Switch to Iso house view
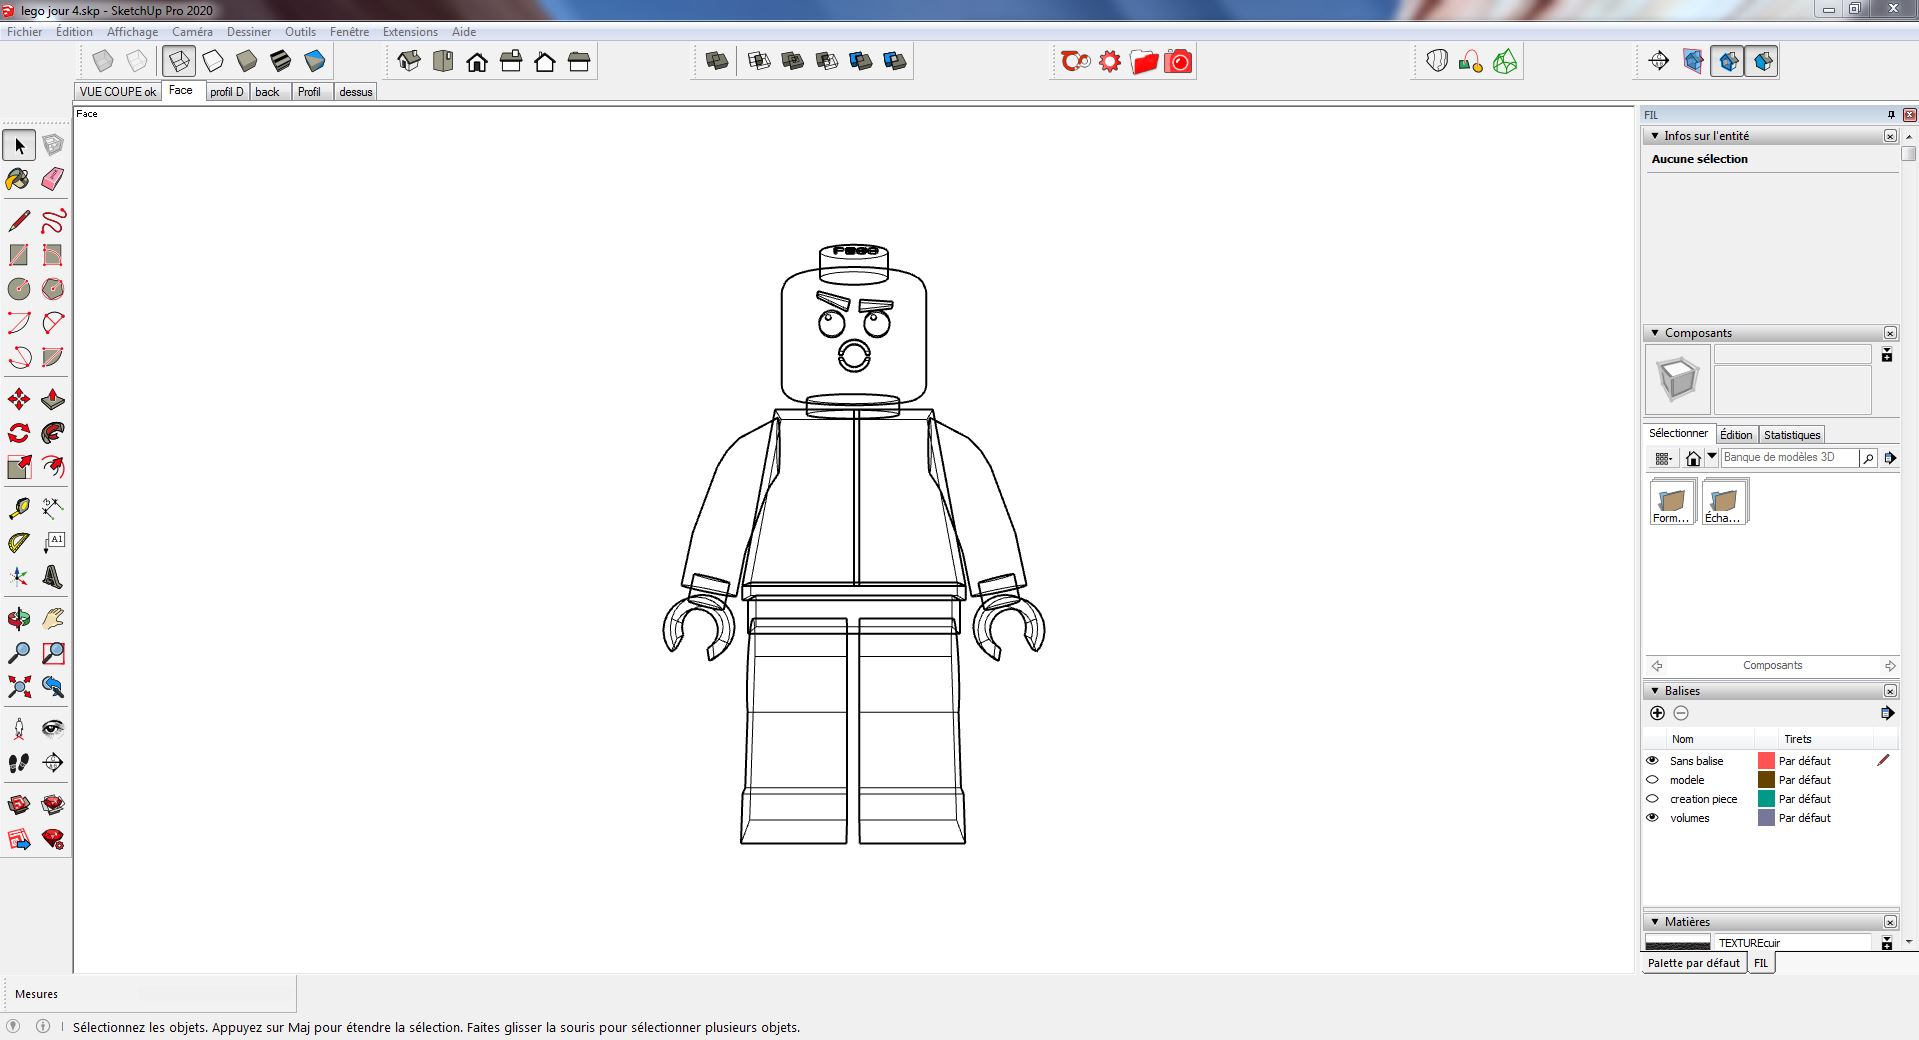 [409, 61]
